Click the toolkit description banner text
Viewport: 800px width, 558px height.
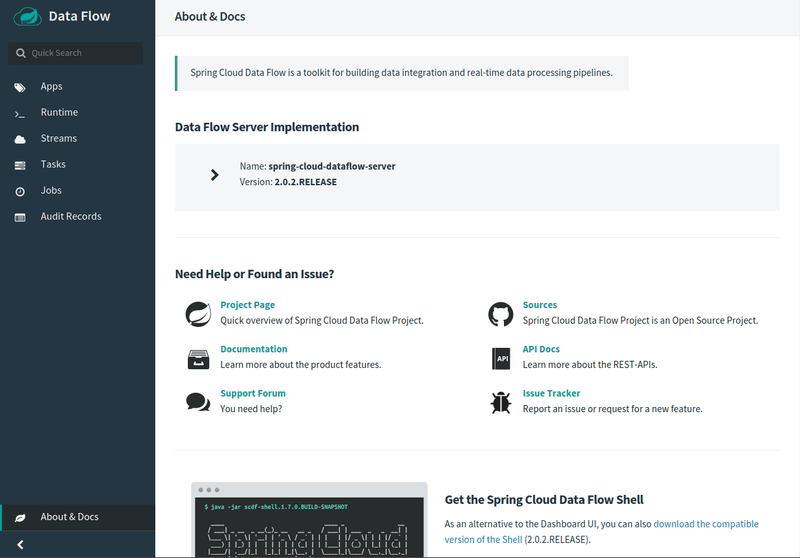tap(402, 73)
